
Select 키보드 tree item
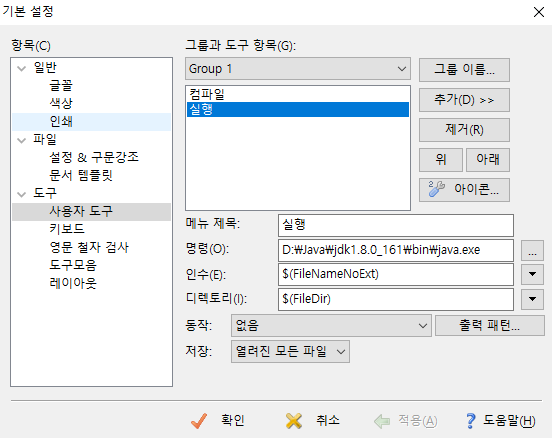click(x=67, y=229)
